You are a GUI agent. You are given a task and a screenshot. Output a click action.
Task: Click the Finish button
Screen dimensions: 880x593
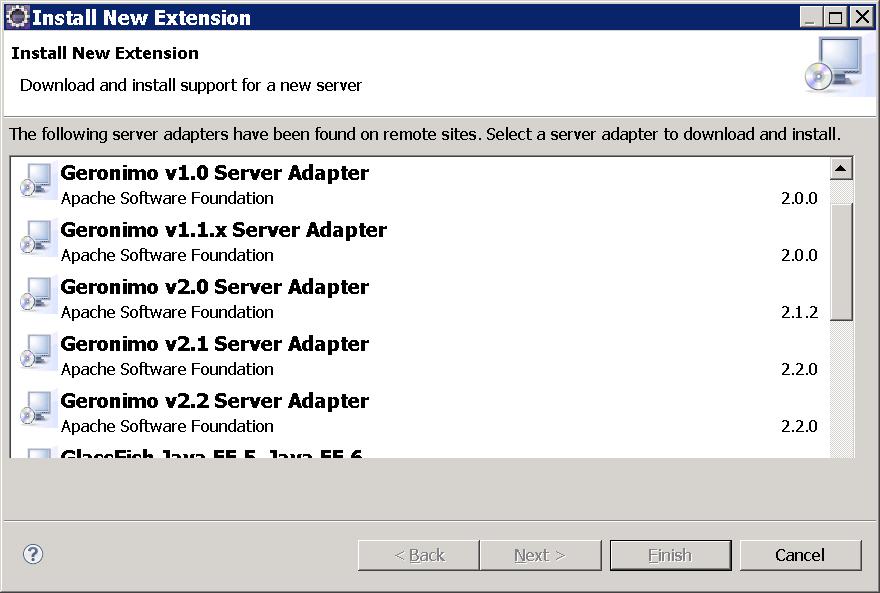point(671,555)
